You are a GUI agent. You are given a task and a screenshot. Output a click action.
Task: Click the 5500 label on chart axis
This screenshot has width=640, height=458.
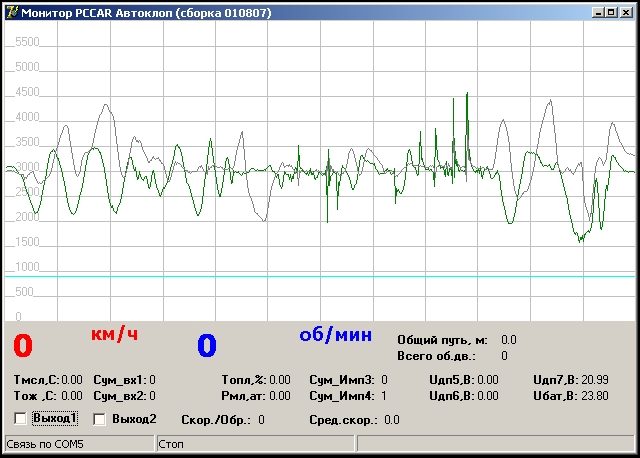coord(27,43)
